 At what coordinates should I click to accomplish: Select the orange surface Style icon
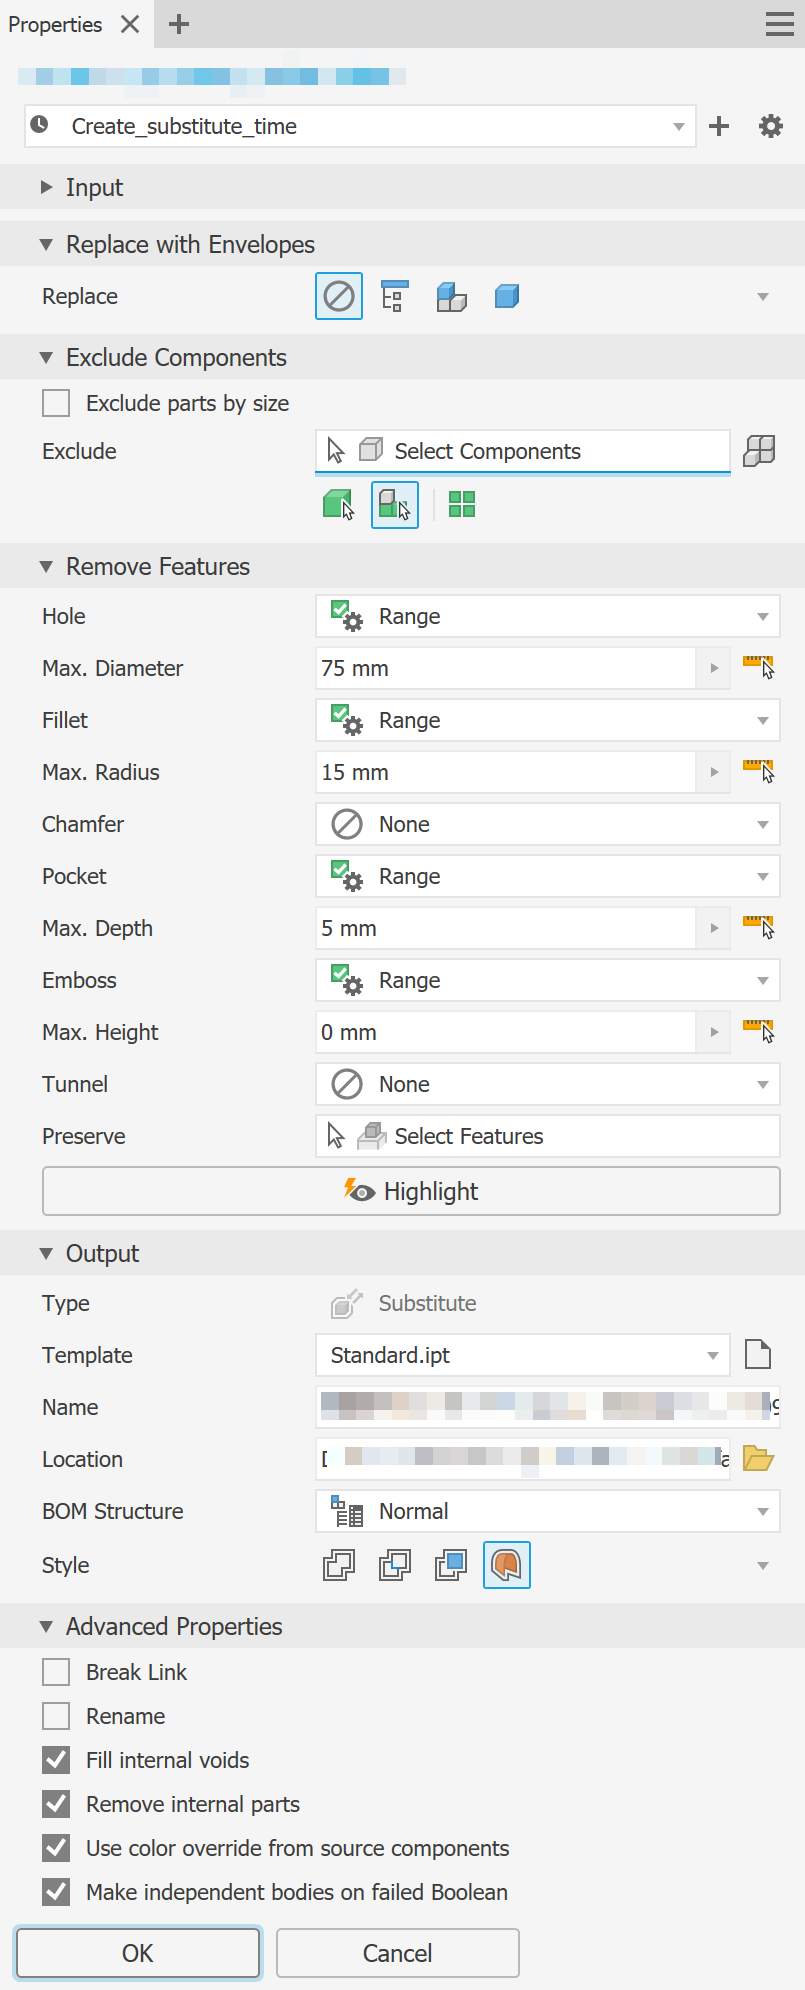pos(507,1565)
